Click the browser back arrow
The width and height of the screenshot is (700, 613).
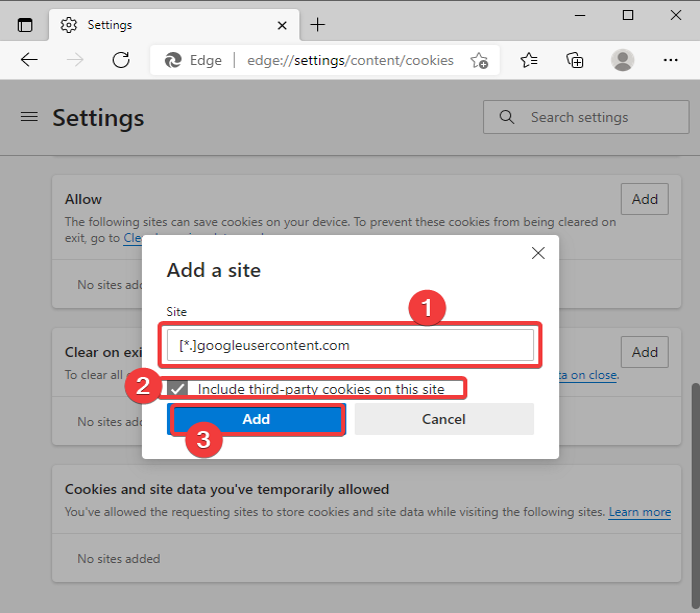(x=29, y=60)
